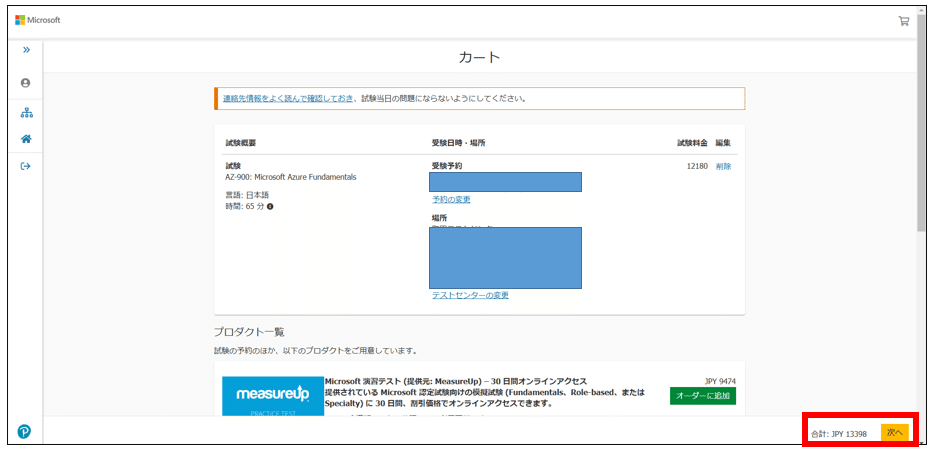Click the yellow 次へ button
935x450 pixels.
pyautogui.click(x=894, y=432)
